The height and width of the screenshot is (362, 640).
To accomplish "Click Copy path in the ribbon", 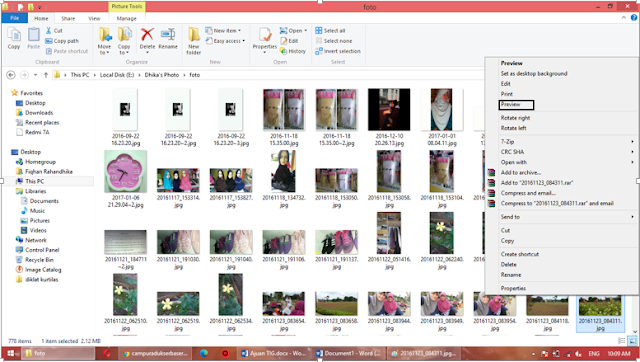I will [x=62, y=41].
